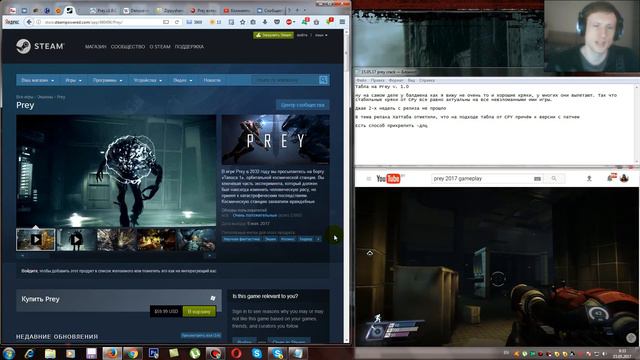
Task: Open МАГАЗИН in Steam top navigation
Action: (96, 47)
